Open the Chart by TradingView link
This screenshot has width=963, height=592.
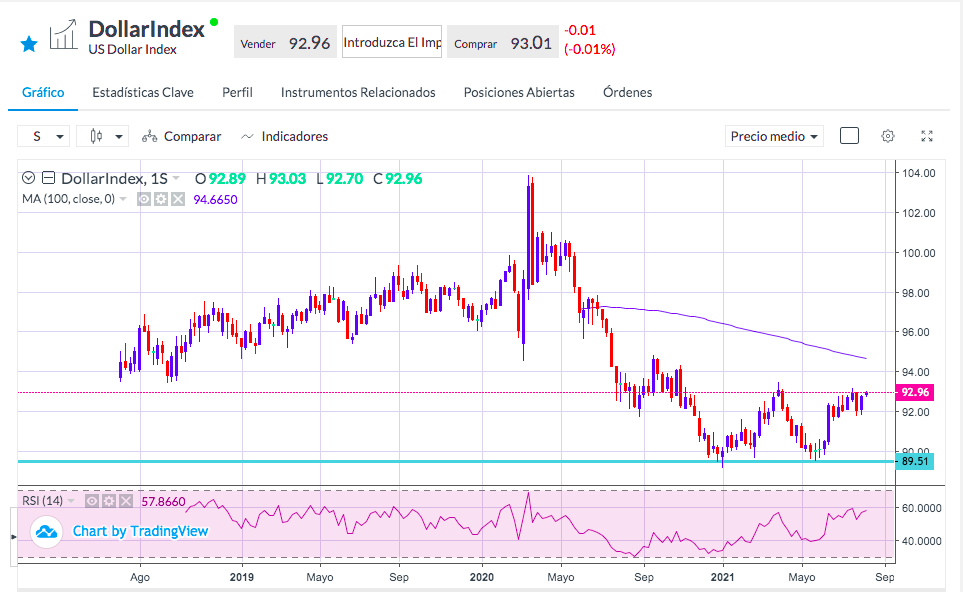click(x=140, y=531)
